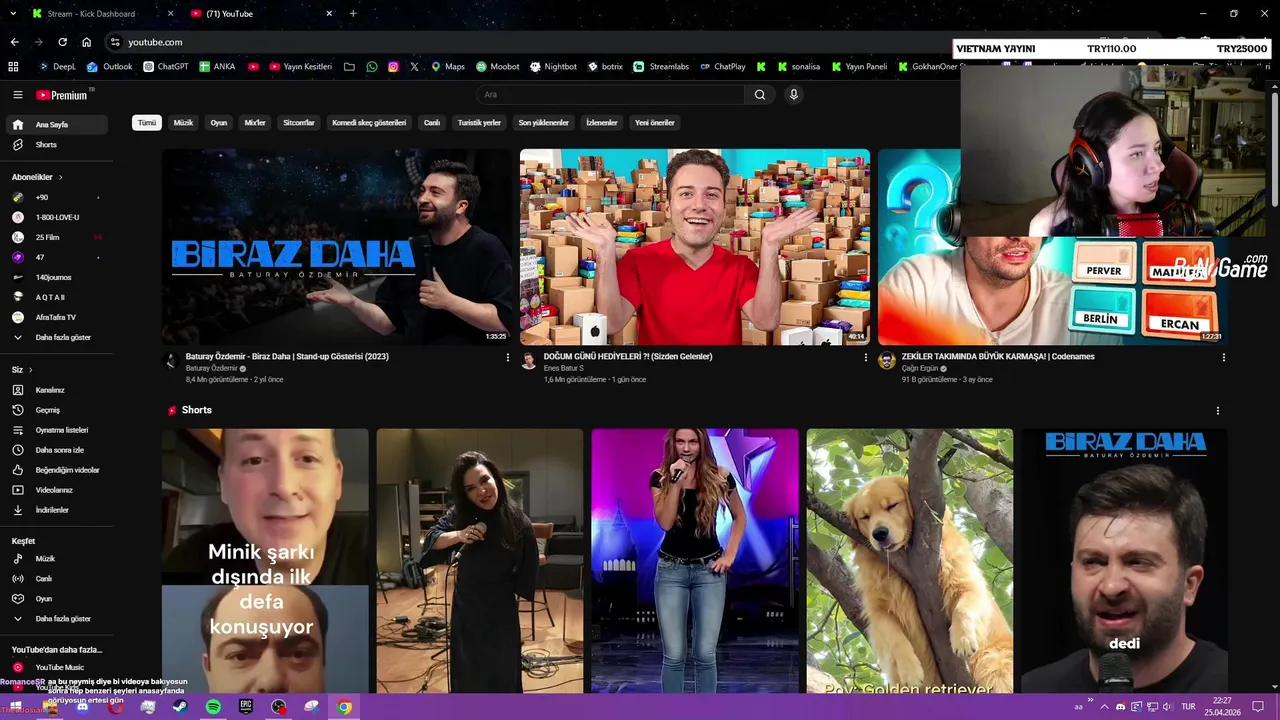1280x720 pixels.
Task: Open Beğendiğin videolar liked videos
Action: (56, 470)
